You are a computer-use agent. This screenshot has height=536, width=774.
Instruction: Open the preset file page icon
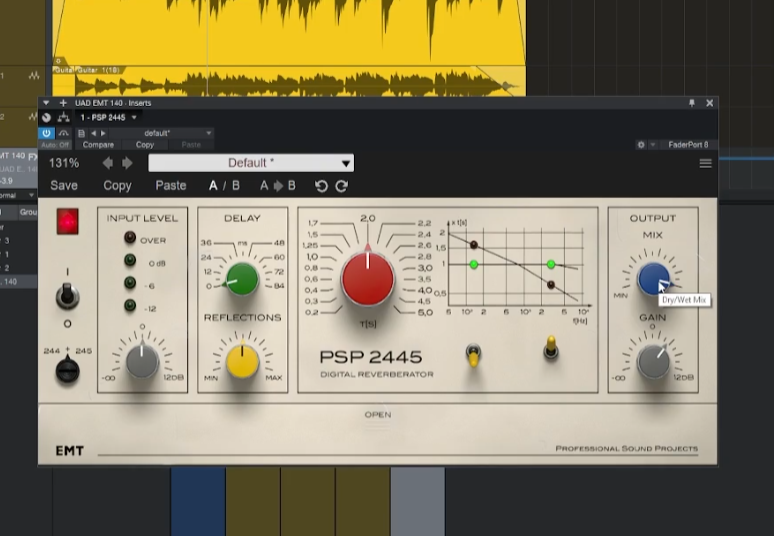pos(81,133)
